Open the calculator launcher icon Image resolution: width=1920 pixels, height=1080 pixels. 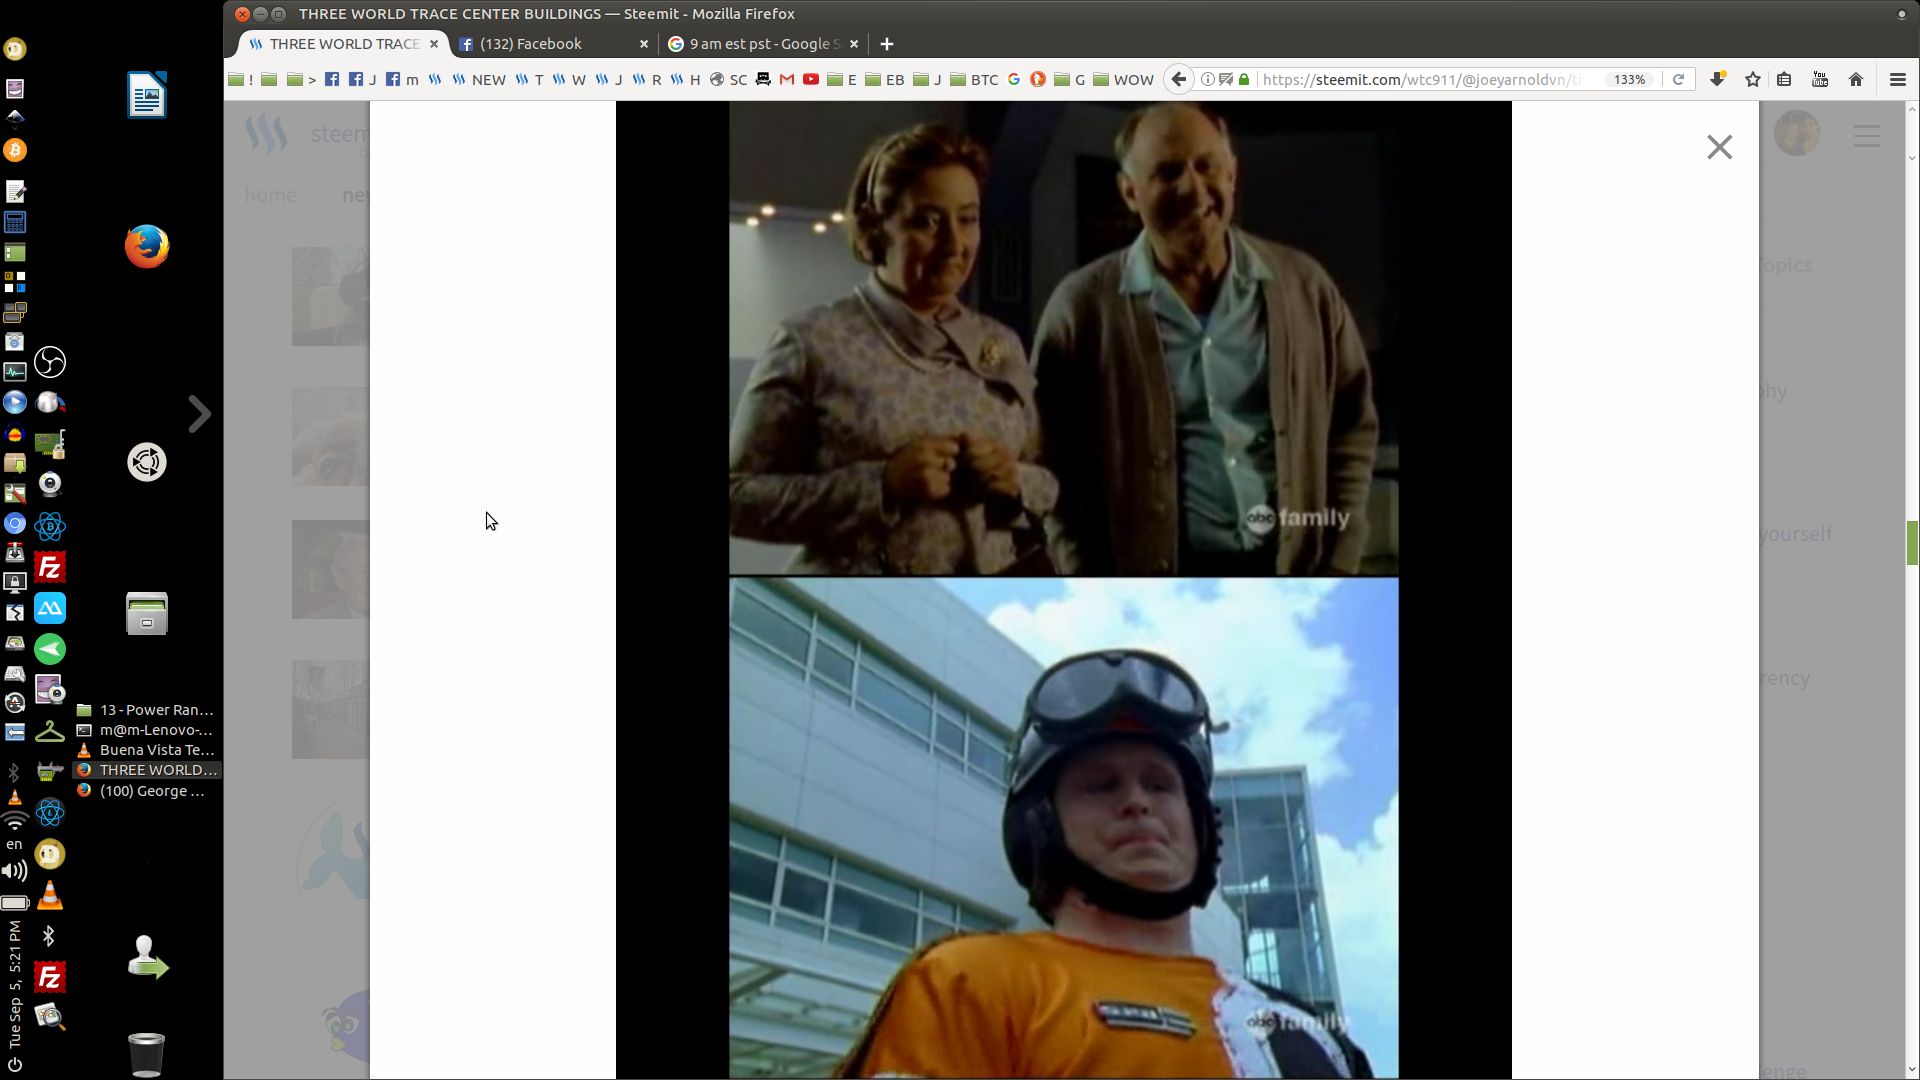click(15, 222)
